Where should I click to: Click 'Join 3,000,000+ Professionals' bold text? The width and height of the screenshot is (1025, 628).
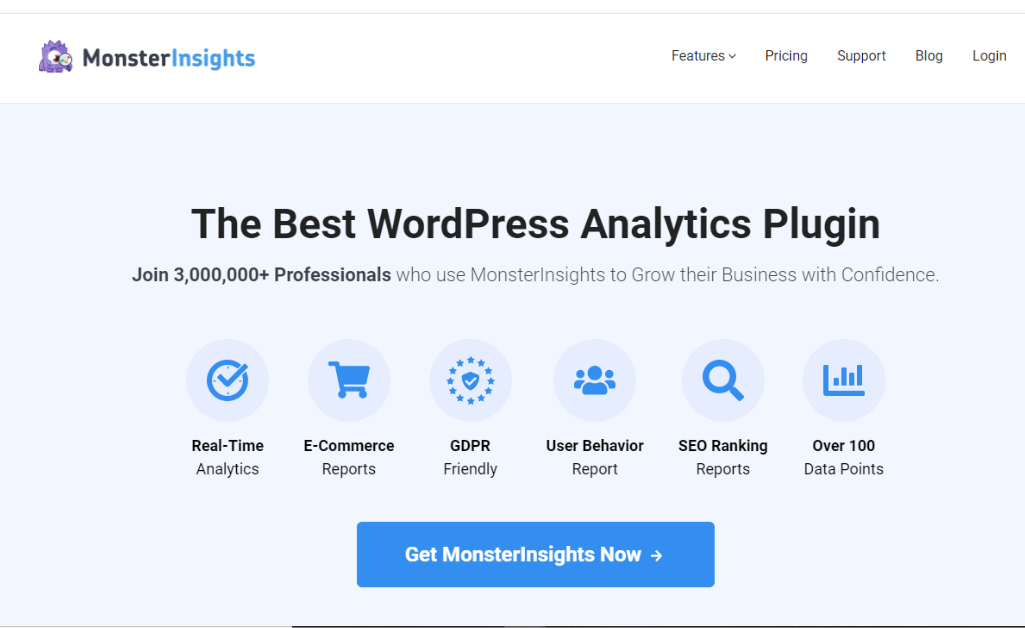pyautogui.click(x=261, y=274)
